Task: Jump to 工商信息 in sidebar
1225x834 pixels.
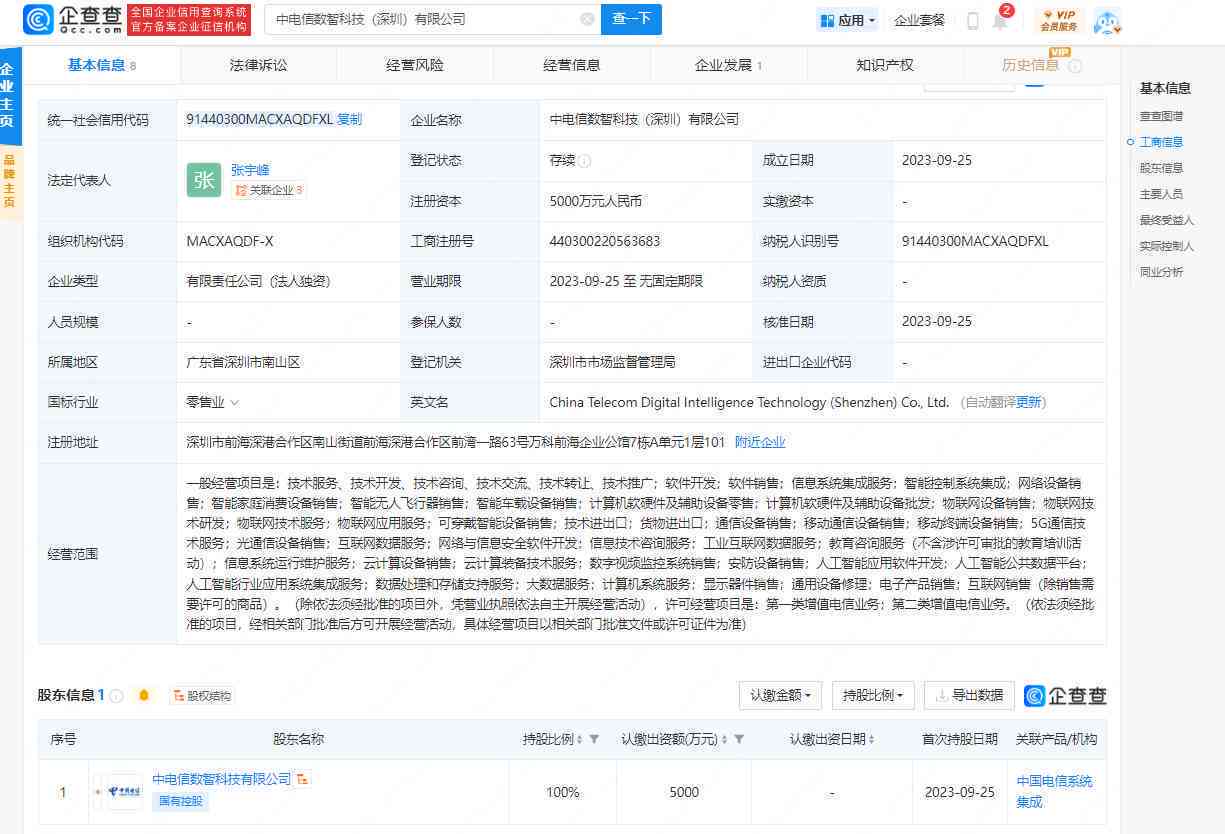Action: 1161,142
